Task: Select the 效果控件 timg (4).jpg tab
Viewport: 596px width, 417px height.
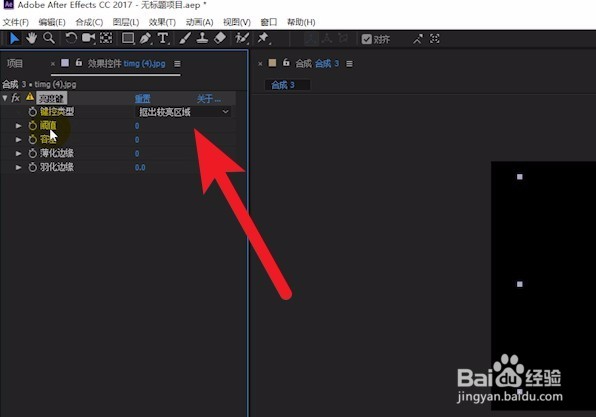Action: click(127, 63)
